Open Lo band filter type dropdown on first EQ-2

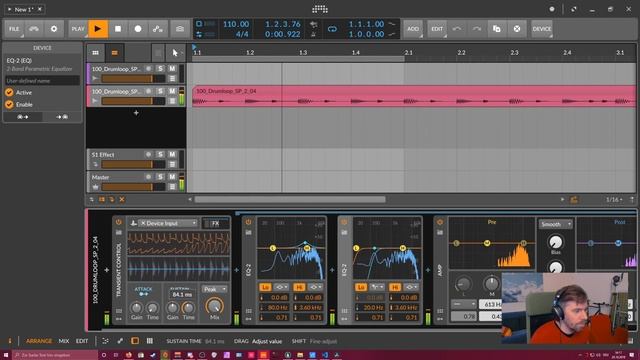[282, 287]
